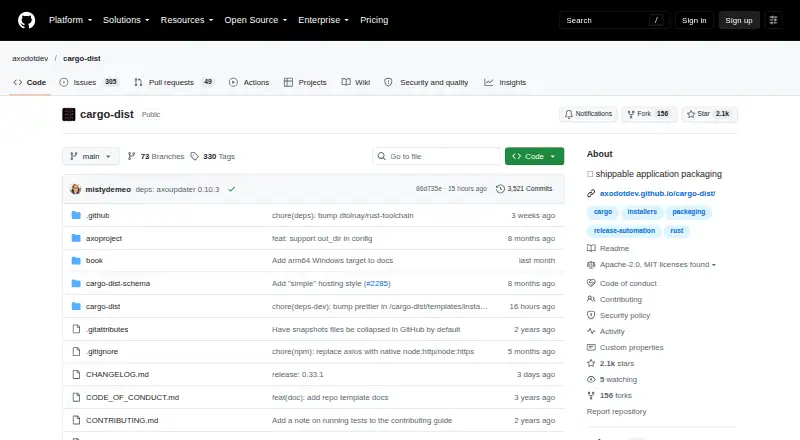The height and width of the screenshot is (440, 800).
Task: Click mistydemeo's avatar in the commit row
Action: click(76, 189)
